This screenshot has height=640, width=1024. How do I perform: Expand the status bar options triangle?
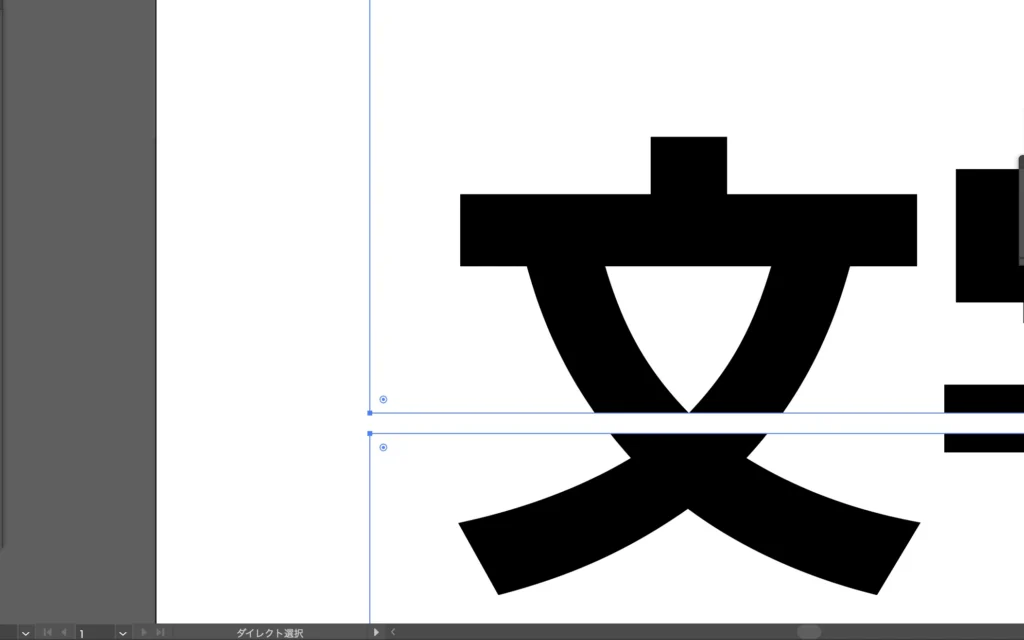[376, 633]
